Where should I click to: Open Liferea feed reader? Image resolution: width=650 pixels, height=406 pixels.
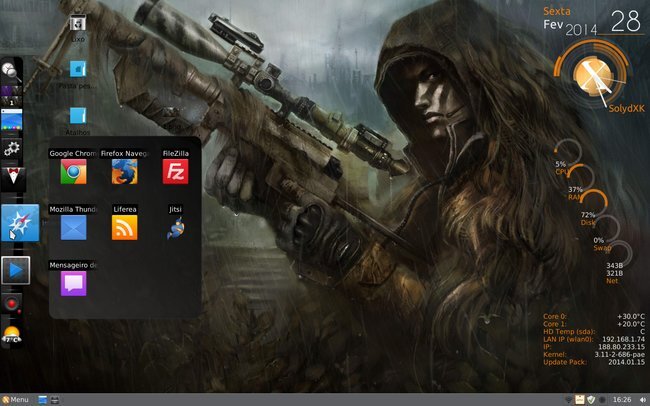124,227
